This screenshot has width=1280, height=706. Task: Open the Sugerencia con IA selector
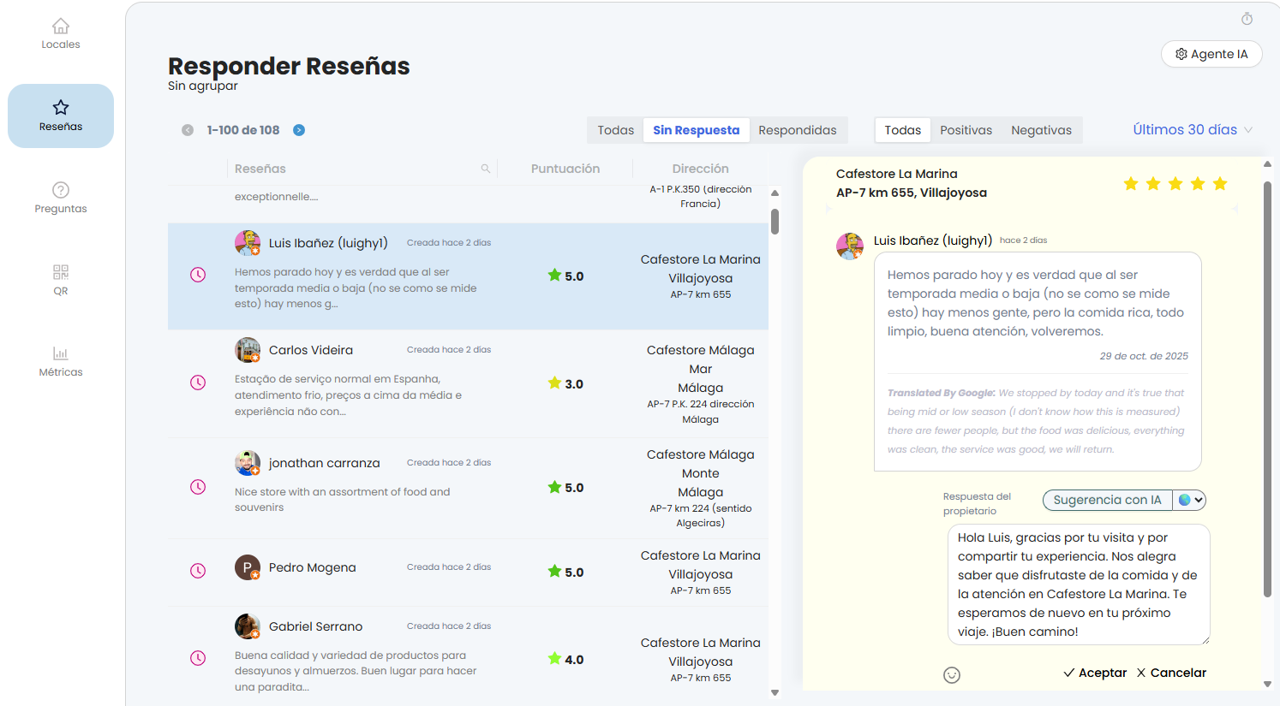pyautogui.click(x=1107, y=500)
